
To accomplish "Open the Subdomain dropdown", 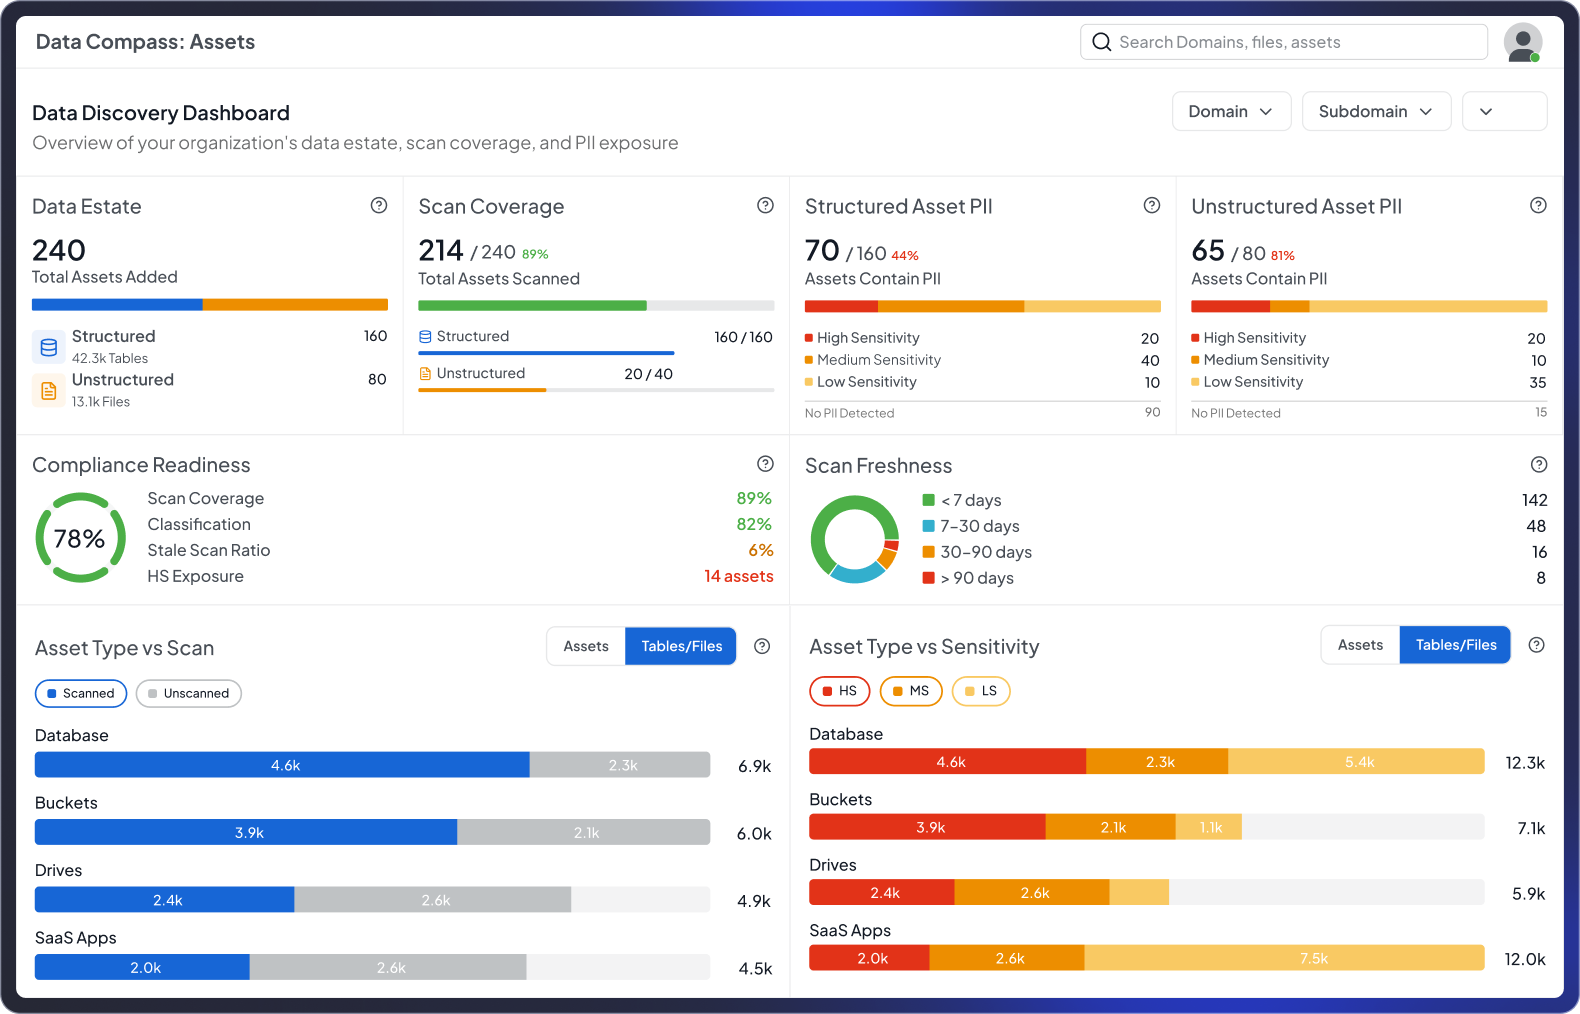I will click(x=1376, y=111).
